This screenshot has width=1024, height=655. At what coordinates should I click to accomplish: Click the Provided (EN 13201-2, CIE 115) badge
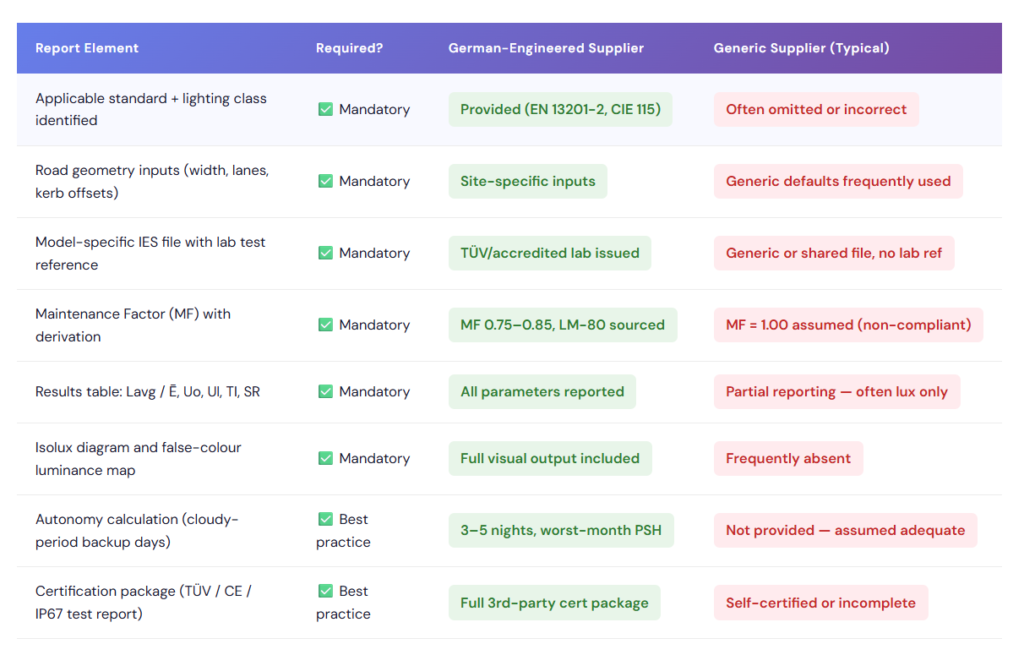560,109
